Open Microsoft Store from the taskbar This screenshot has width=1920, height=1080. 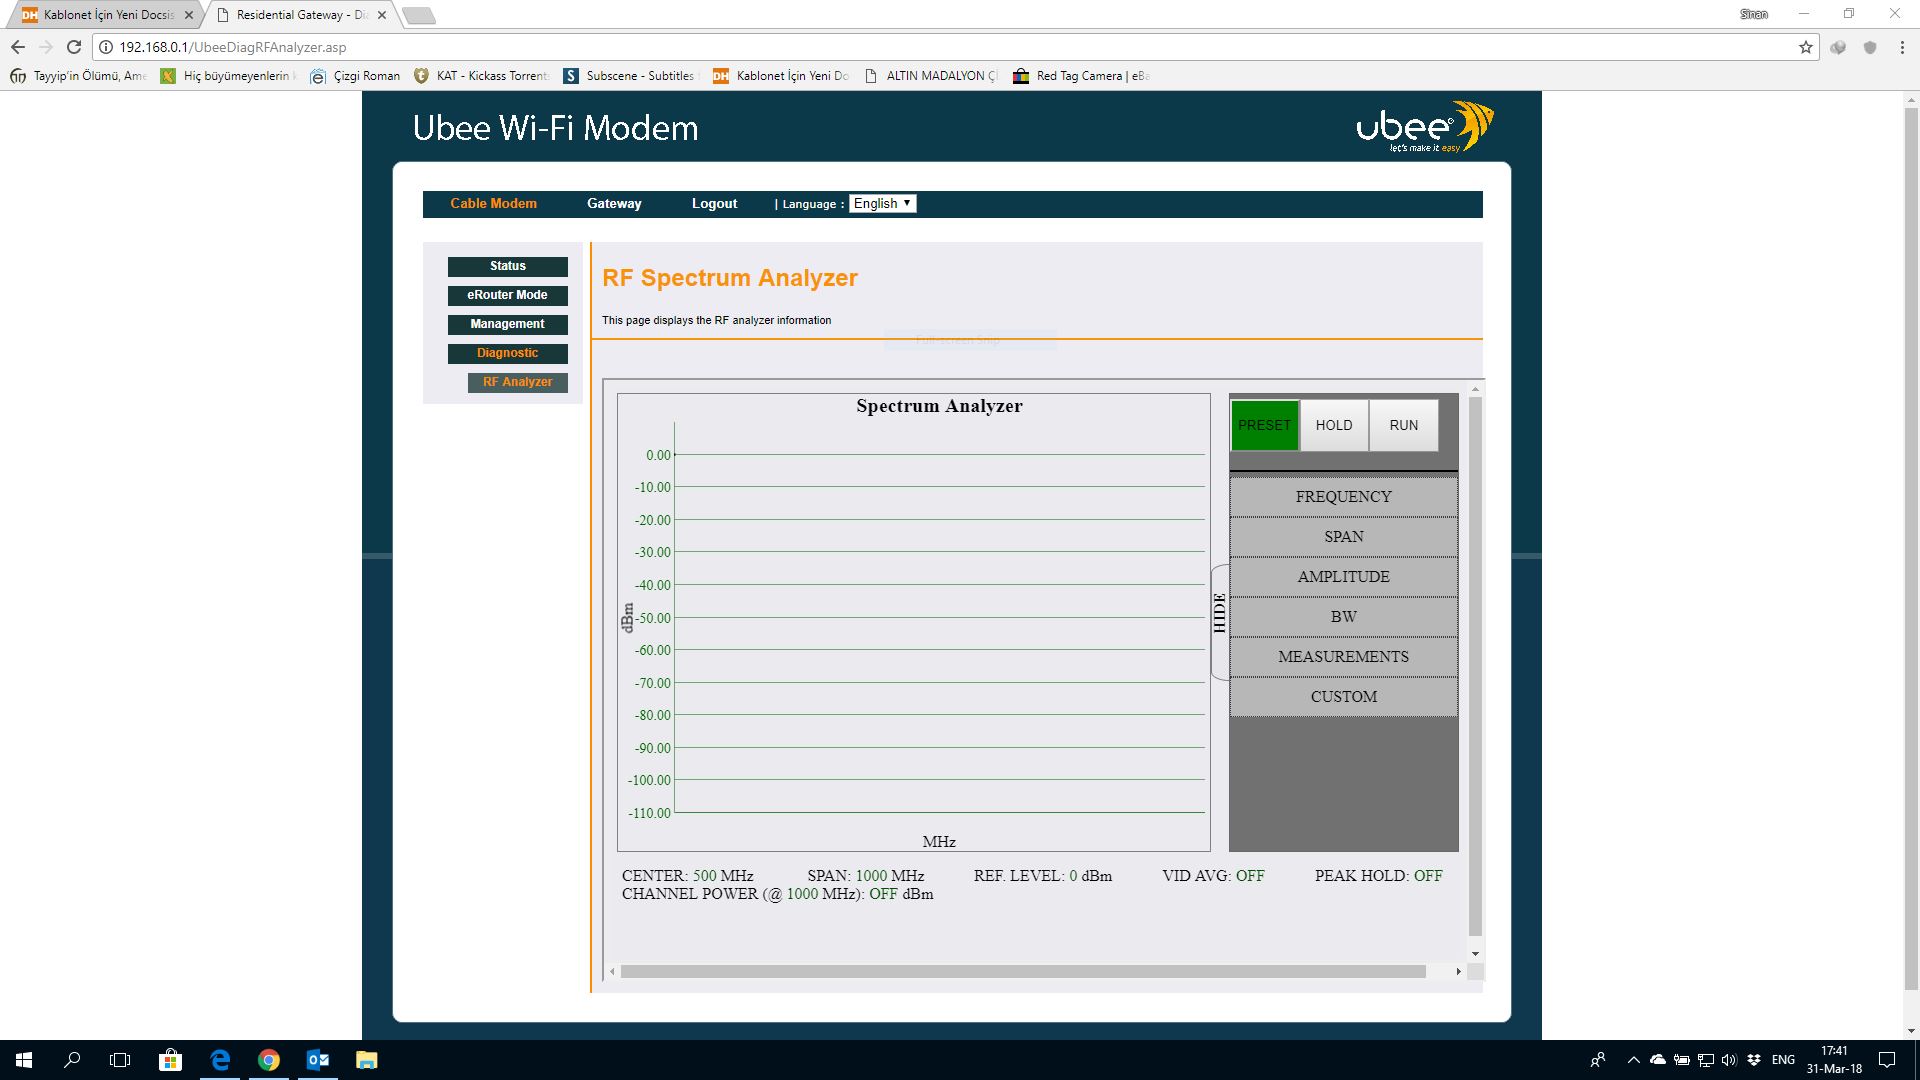(170, 1060)
